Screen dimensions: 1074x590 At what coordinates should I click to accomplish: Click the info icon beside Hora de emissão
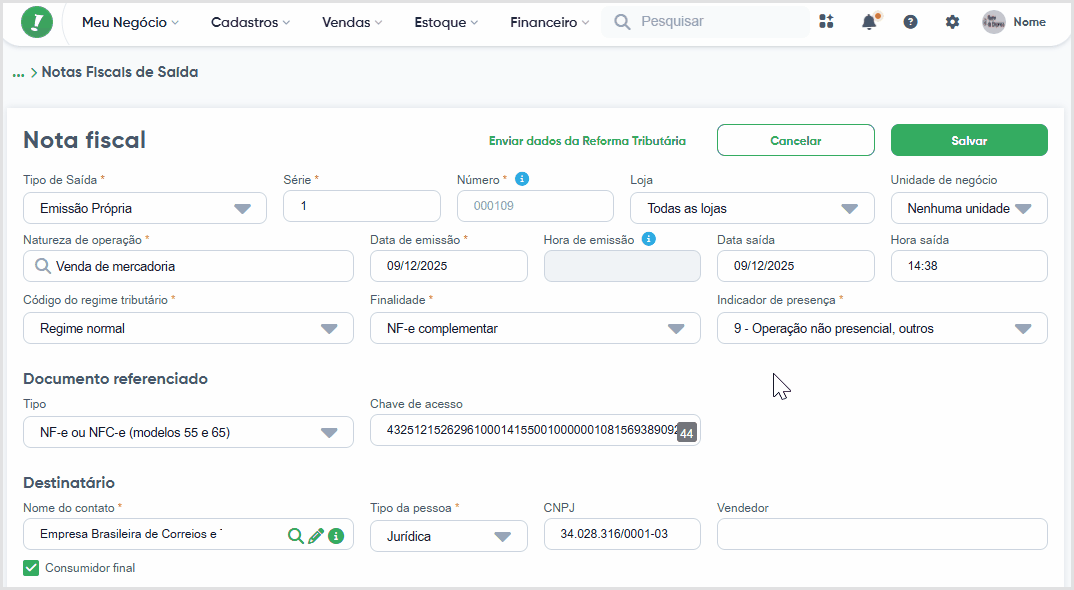(x=649, y=238)
